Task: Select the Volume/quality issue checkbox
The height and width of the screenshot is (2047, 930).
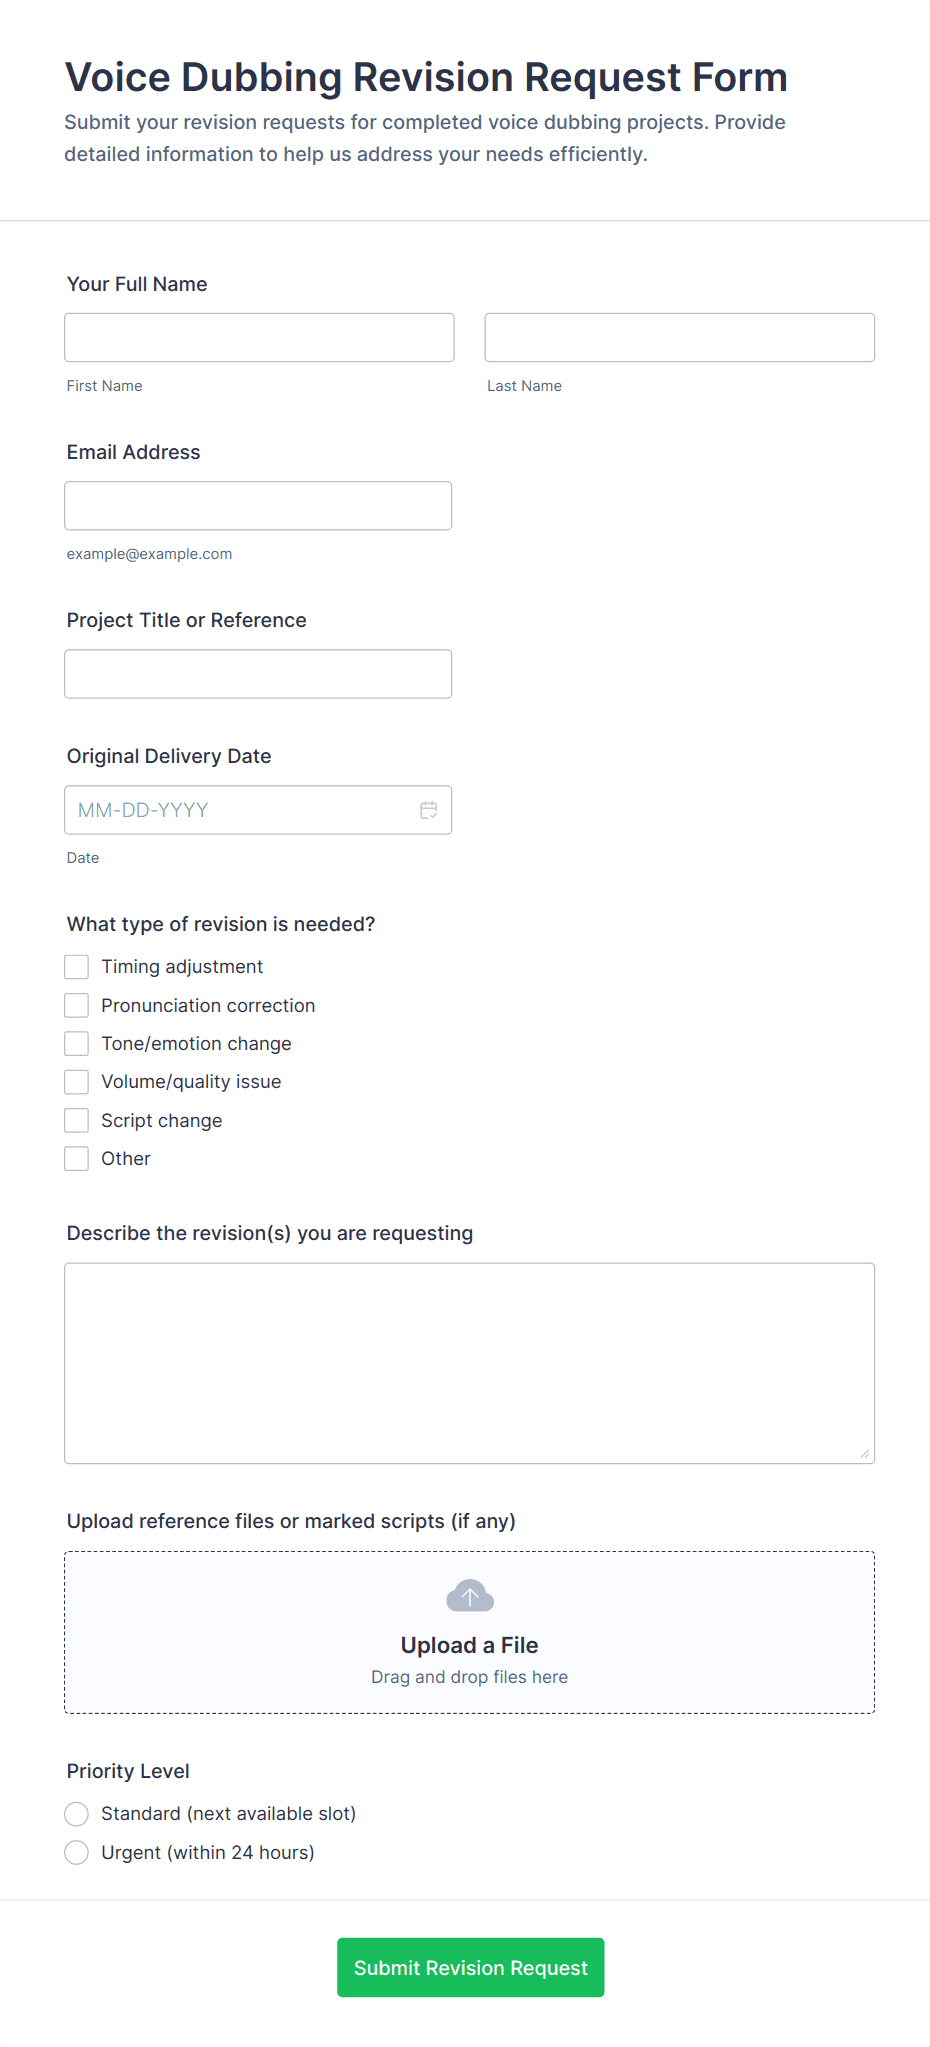Action: (77, 1082)
